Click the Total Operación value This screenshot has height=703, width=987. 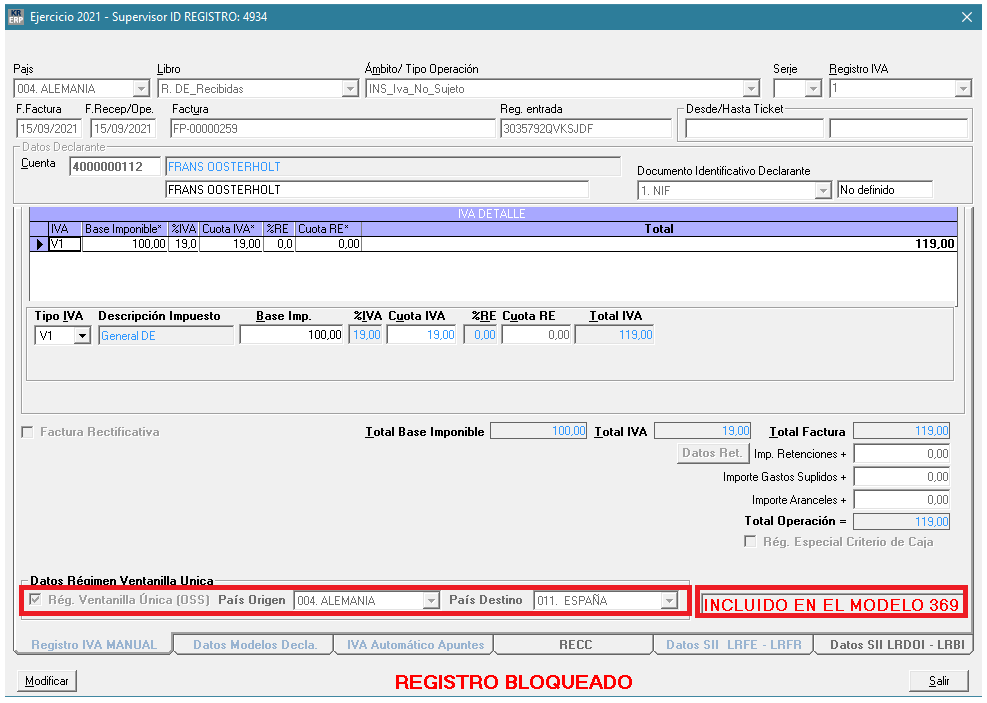(901, 522)
